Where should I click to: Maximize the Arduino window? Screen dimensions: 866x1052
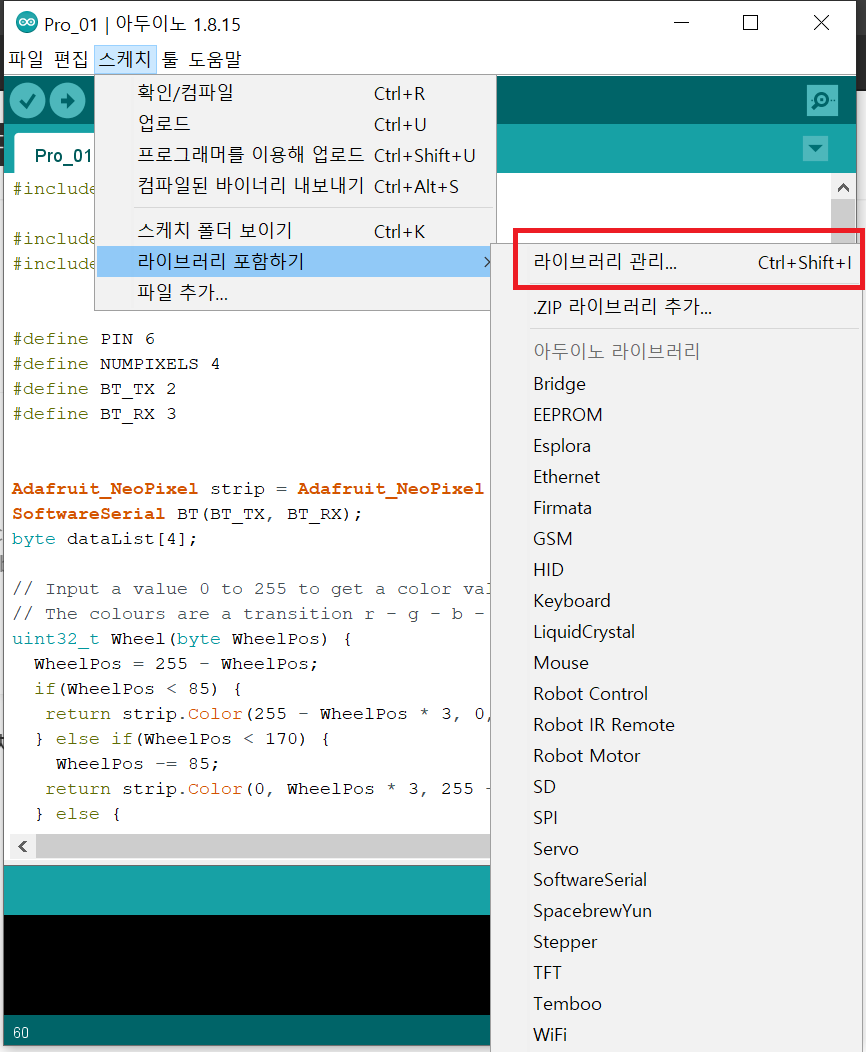coord(751,23)
